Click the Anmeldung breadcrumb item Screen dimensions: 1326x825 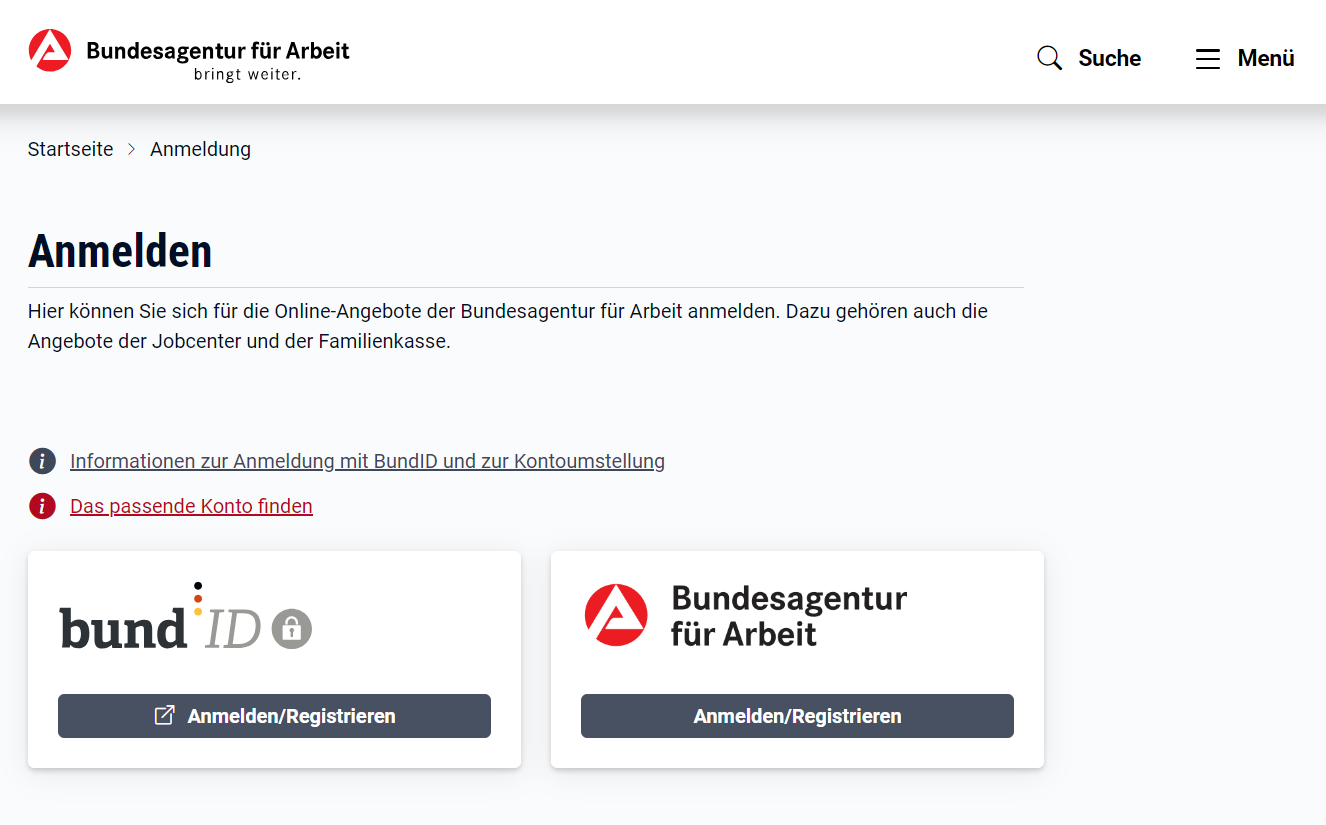click(200, 149)
